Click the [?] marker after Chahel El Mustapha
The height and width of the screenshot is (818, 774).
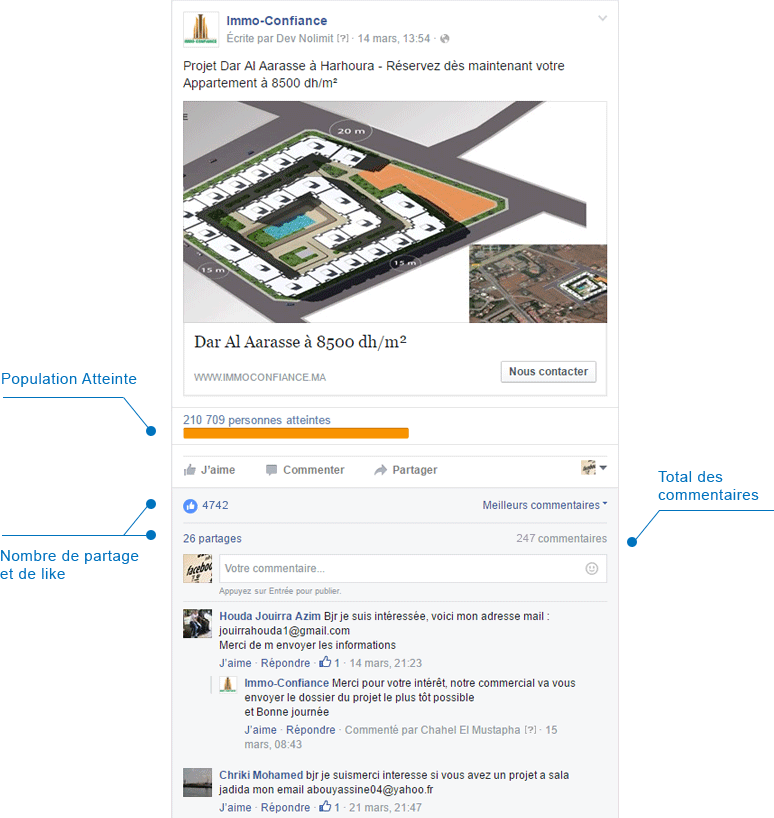point(530,730)
